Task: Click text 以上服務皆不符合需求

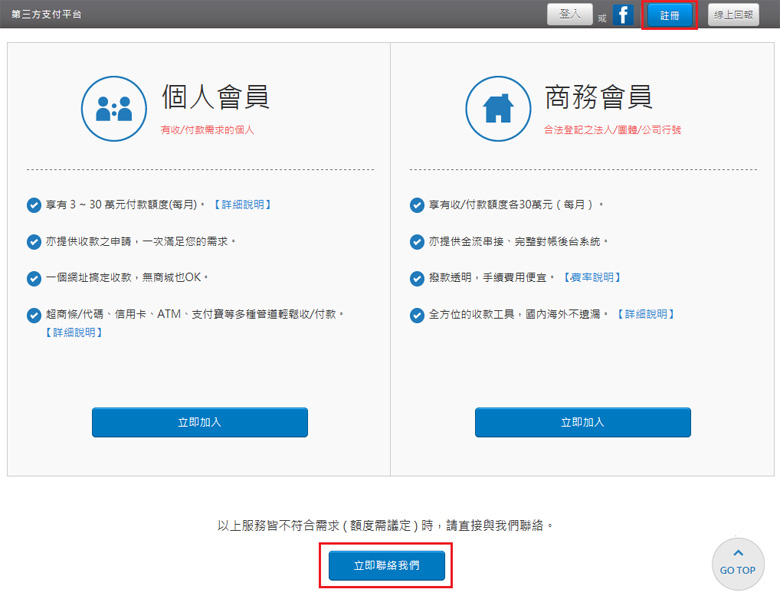Action: click(x=279, y=525)
